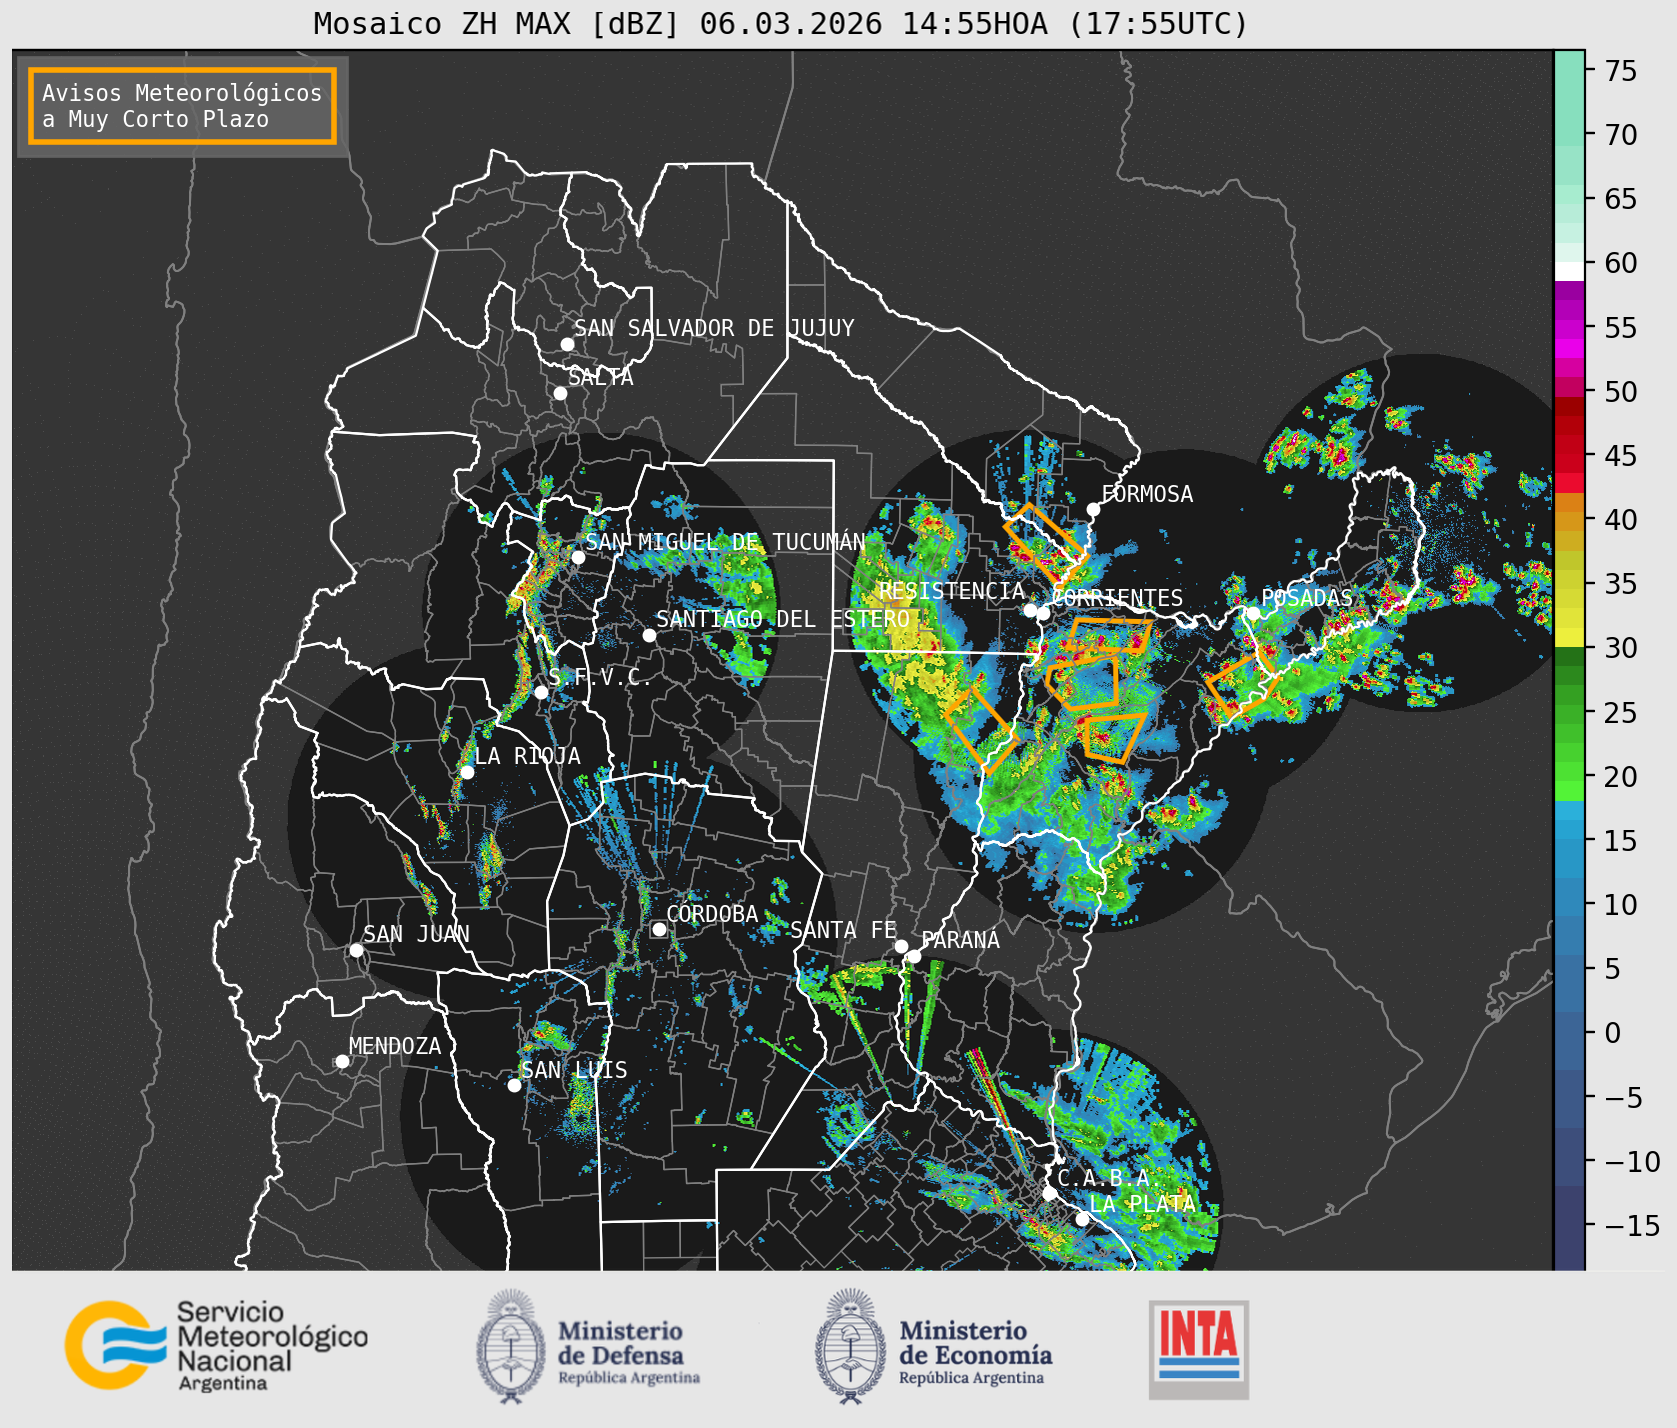This screenshot has width=1677, height=1428.
Task: Click the yellow 30 dBZ band on colorbar
Action: point(1569,637)
